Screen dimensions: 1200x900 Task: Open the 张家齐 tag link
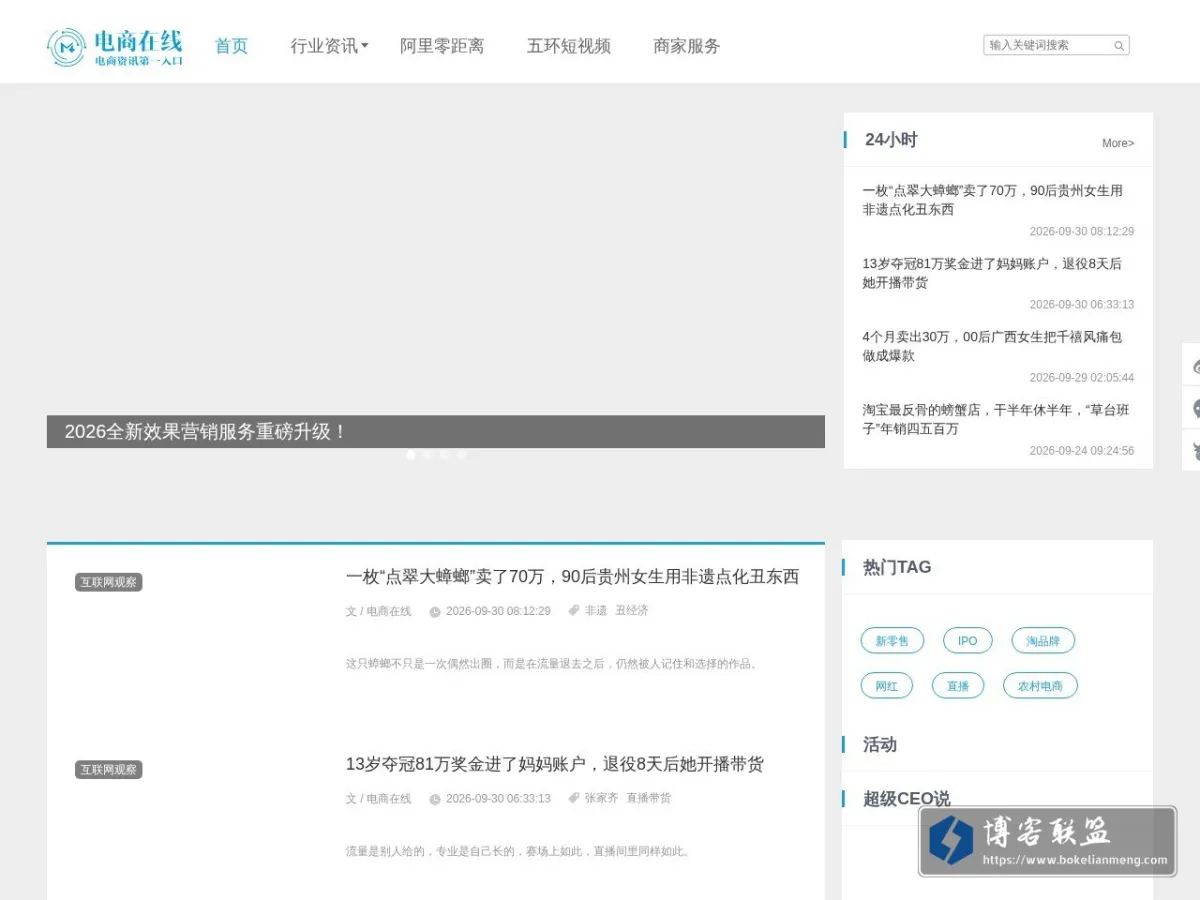[x=602, y=798]
